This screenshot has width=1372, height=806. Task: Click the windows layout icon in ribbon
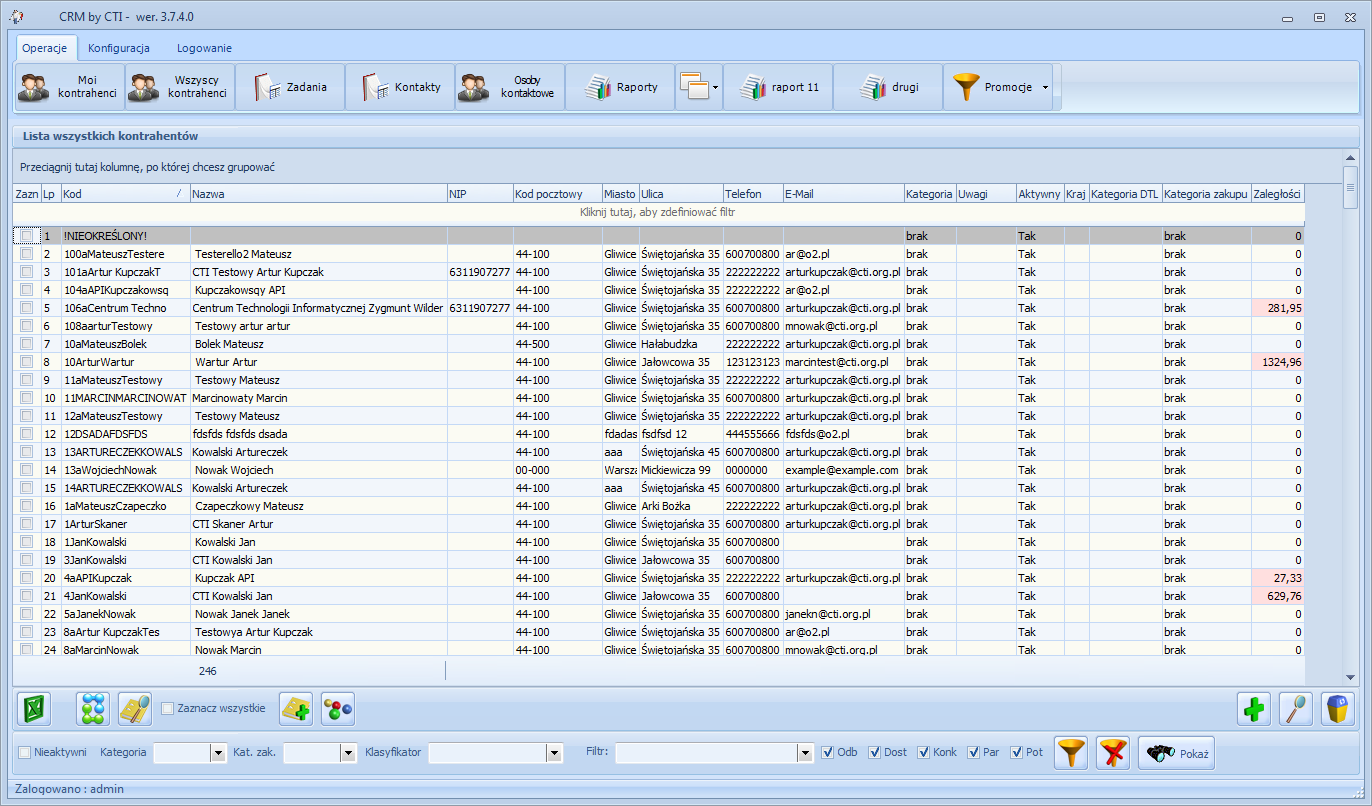tap(694, 87)
